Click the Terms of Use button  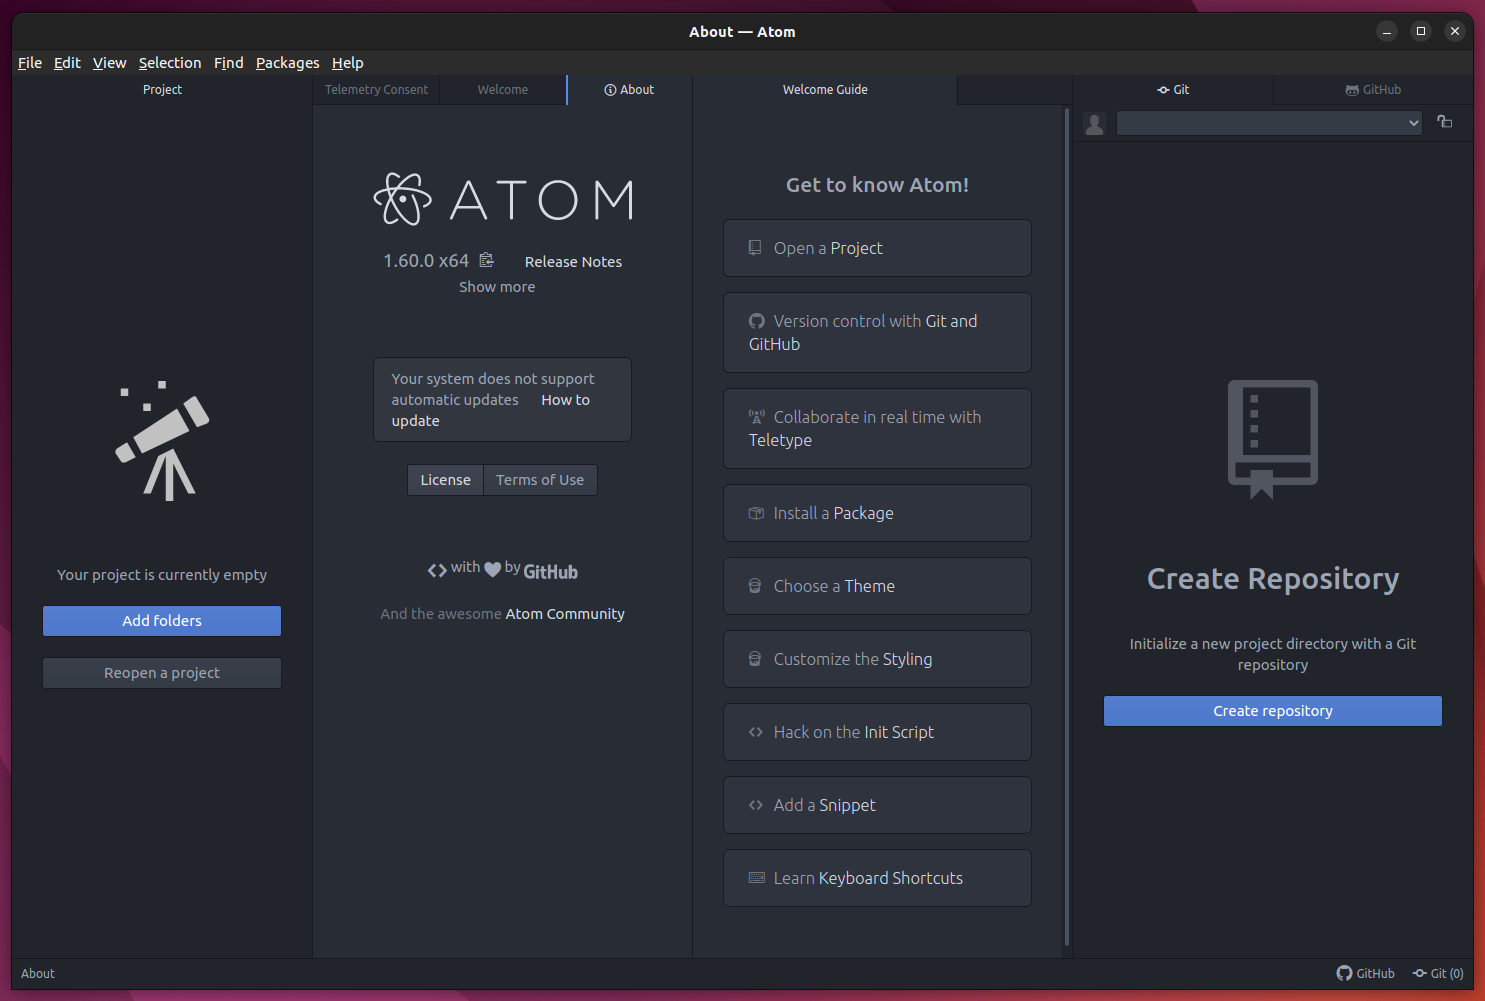[540, 480]
